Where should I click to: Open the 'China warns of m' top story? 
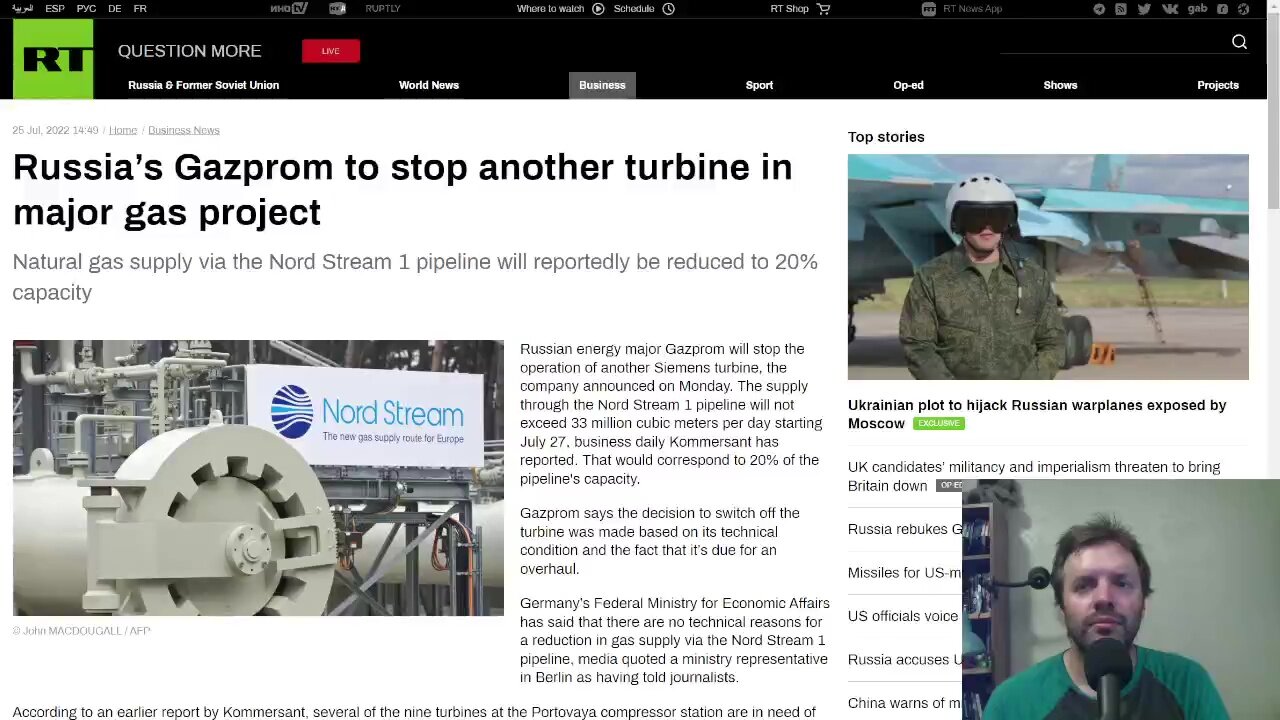pos(905,703)
